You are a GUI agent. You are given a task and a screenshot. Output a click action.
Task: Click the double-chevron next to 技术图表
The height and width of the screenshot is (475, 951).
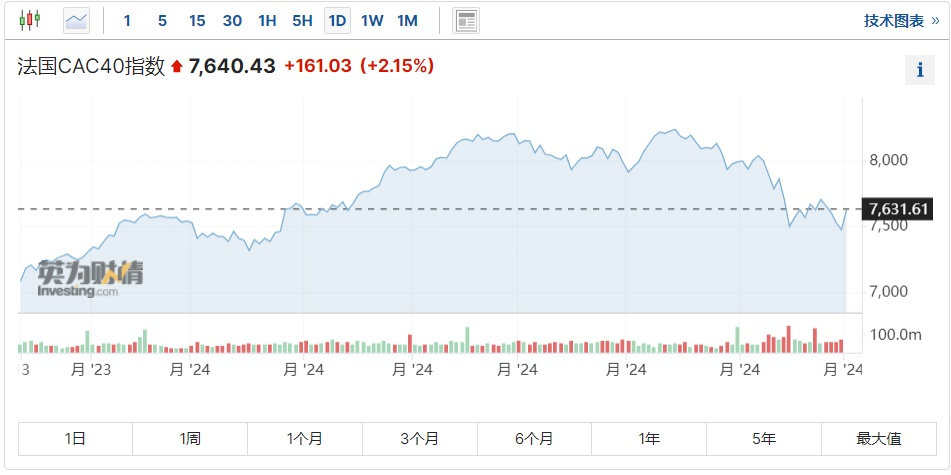click(935, 21)
